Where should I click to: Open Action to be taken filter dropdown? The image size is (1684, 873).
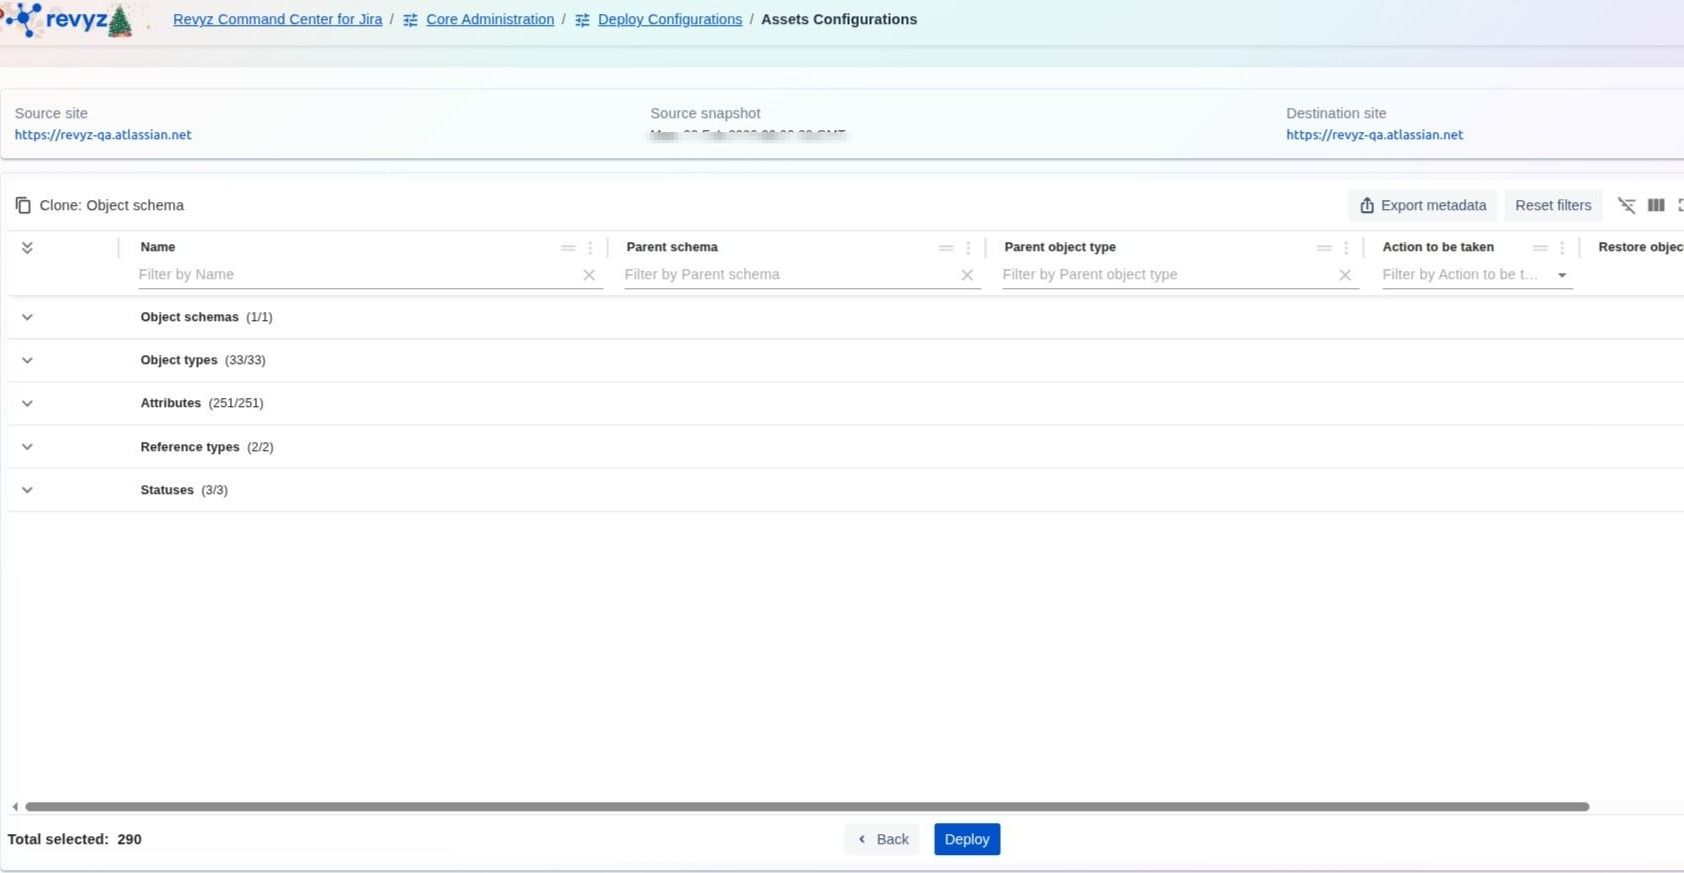pos(1562,275)
